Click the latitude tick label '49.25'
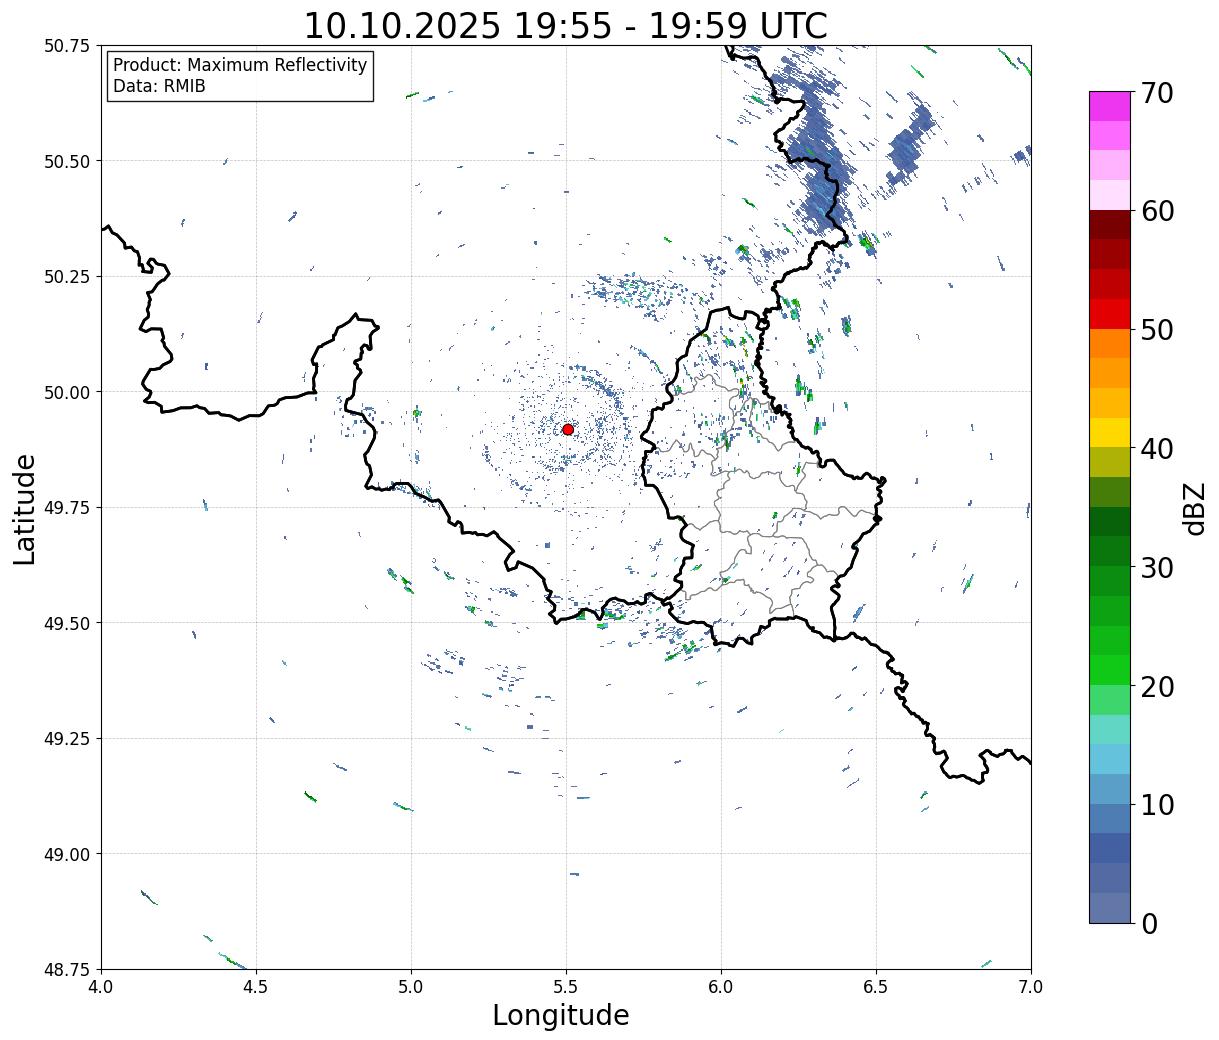1219x1040 pixels. point(67,739)
